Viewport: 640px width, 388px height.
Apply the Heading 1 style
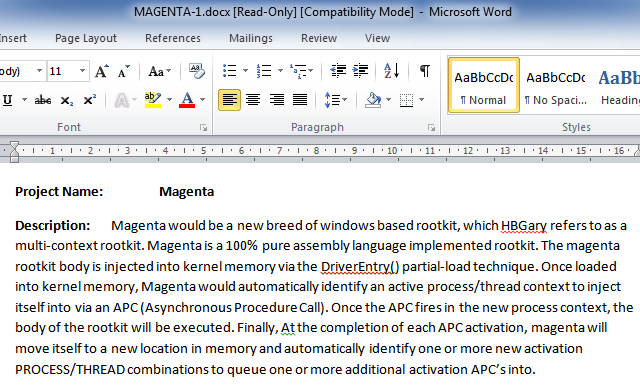(x=618, y=85)
